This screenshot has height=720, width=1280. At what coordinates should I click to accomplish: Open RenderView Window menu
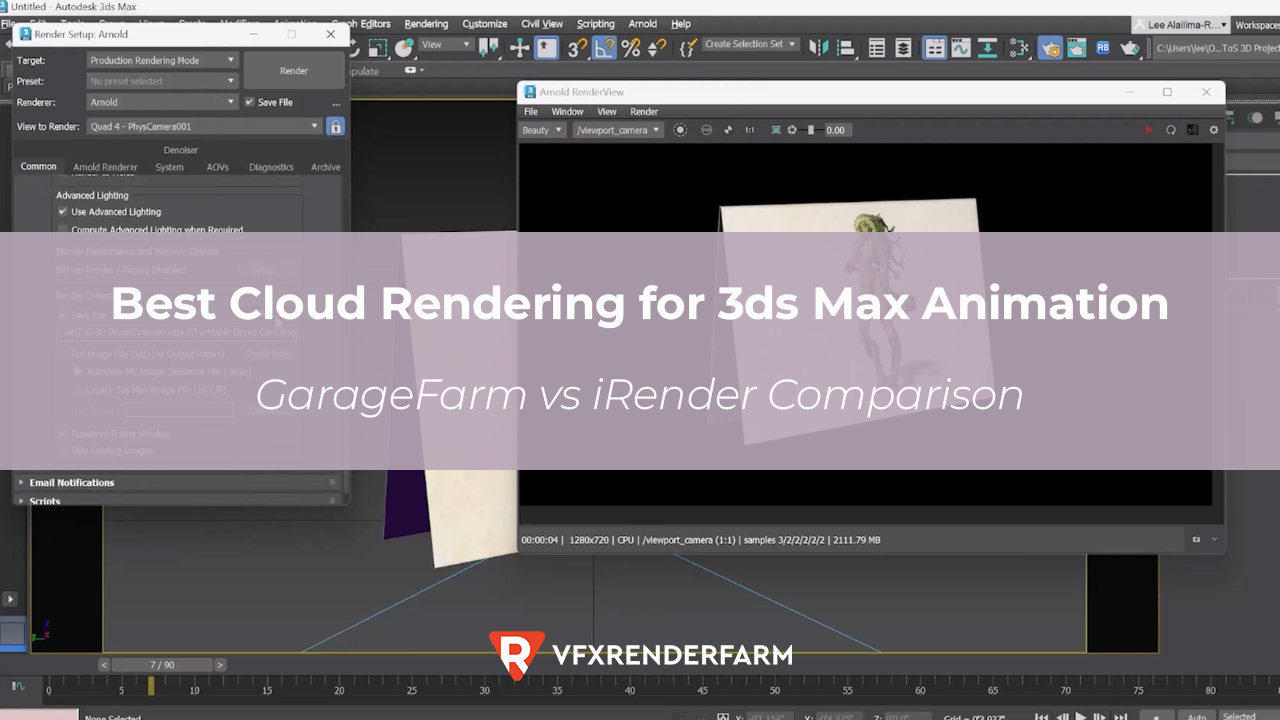click(567, 112)
